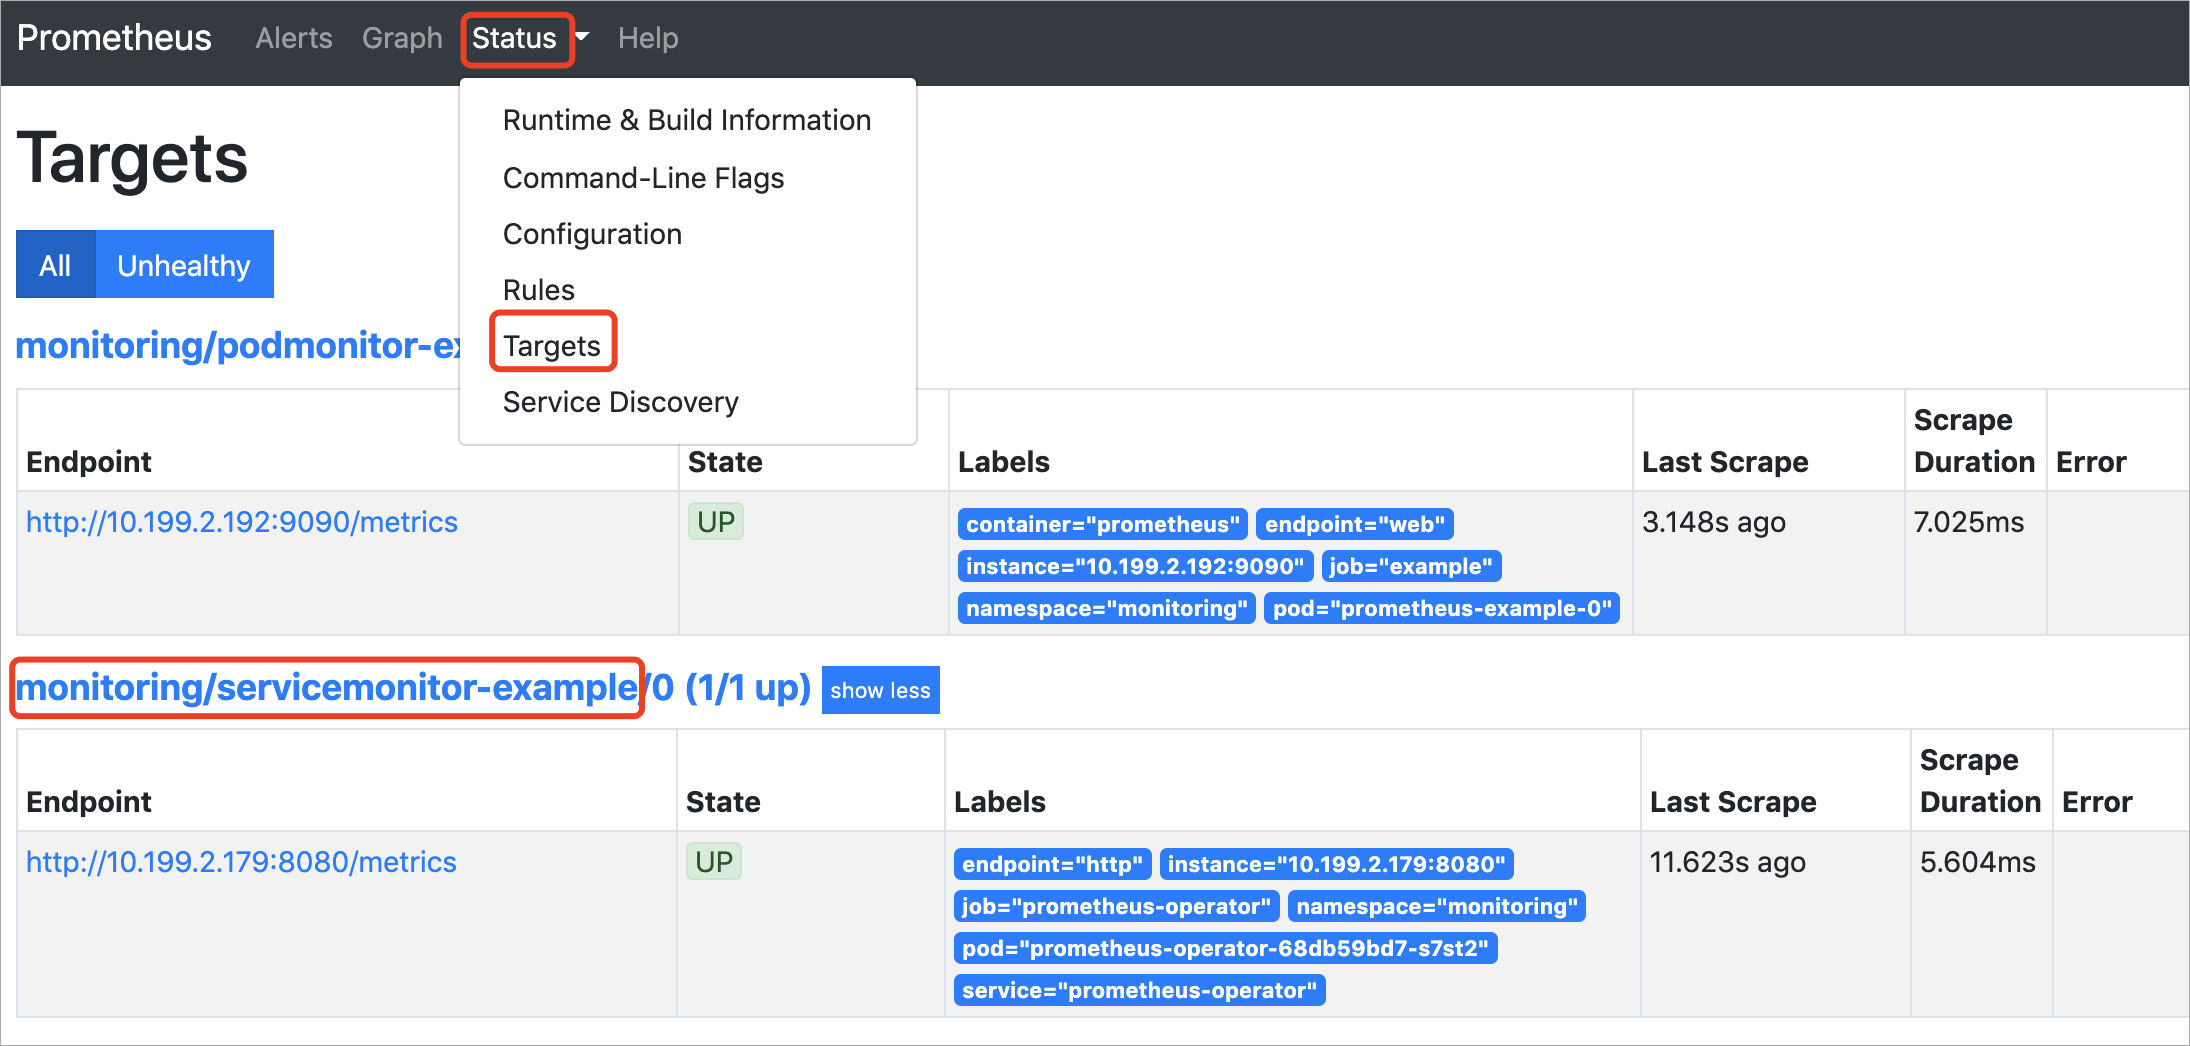The width and height of the screenshot is (2190, 1046).
Task: Click the Prometheus brand logo text
Action: pos(114,38)
